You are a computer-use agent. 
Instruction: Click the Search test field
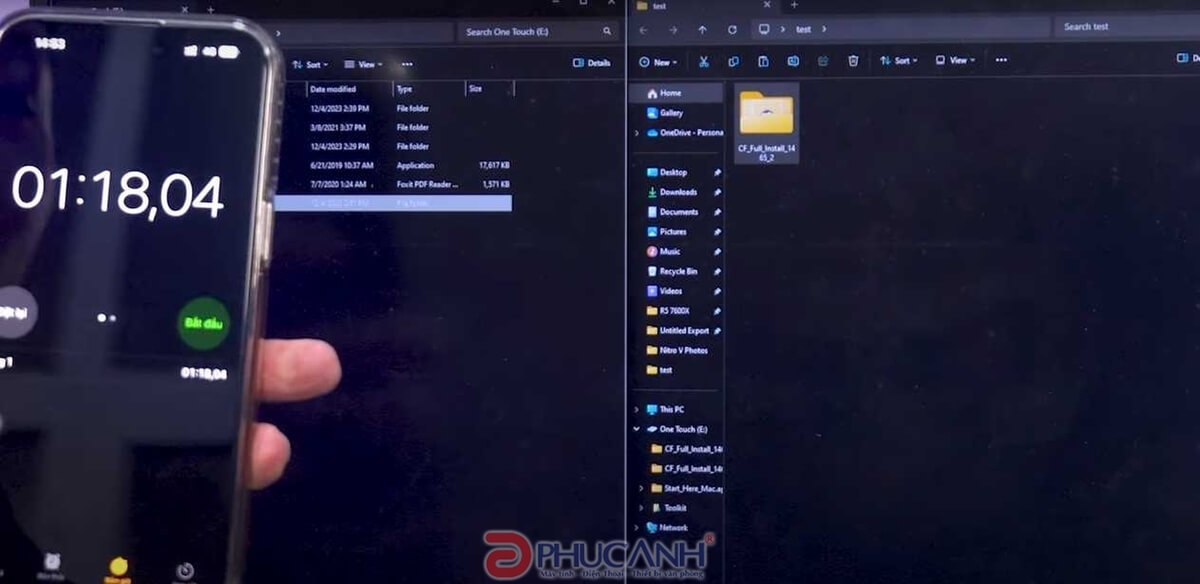(x=1127, y=27)
